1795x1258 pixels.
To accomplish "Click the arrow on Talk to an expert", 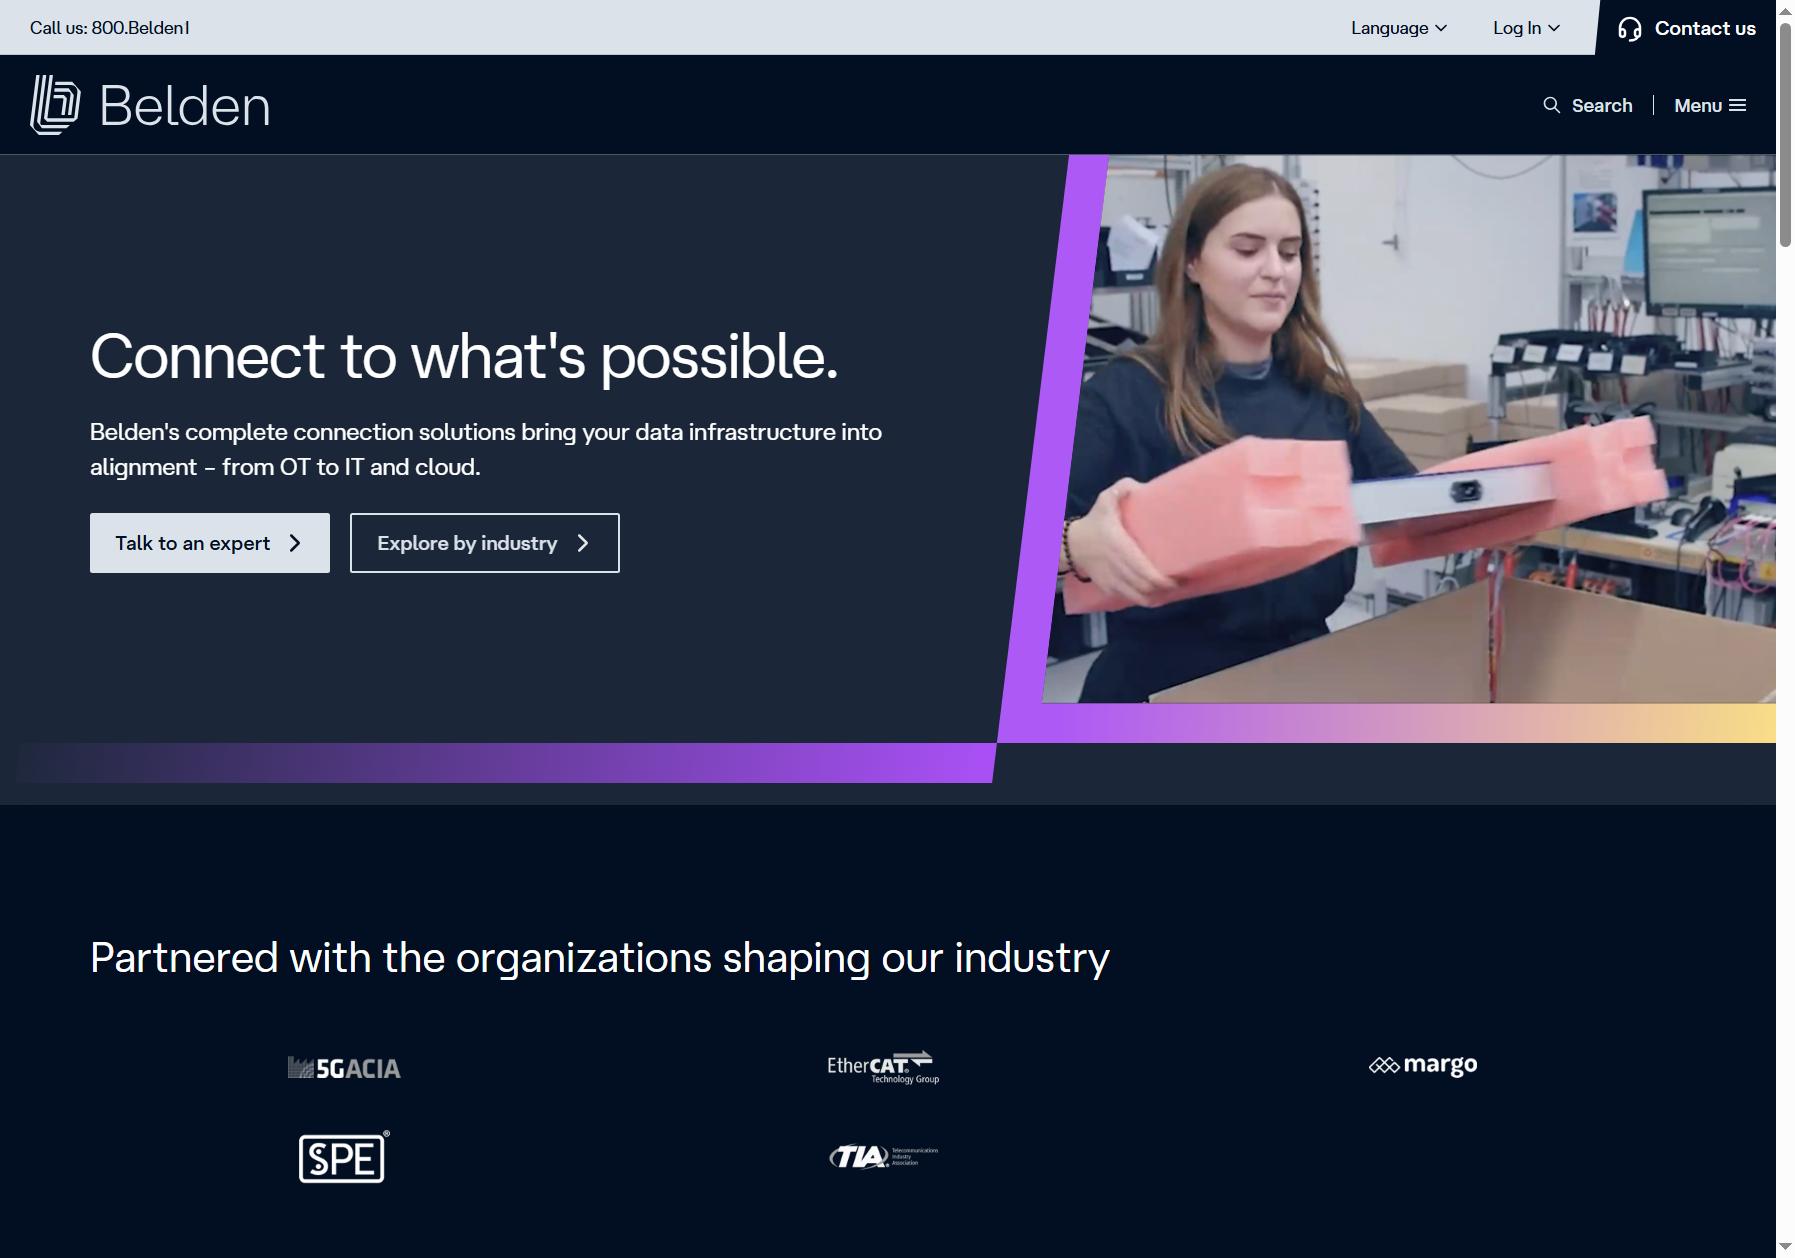I will [x=295, y=543].
